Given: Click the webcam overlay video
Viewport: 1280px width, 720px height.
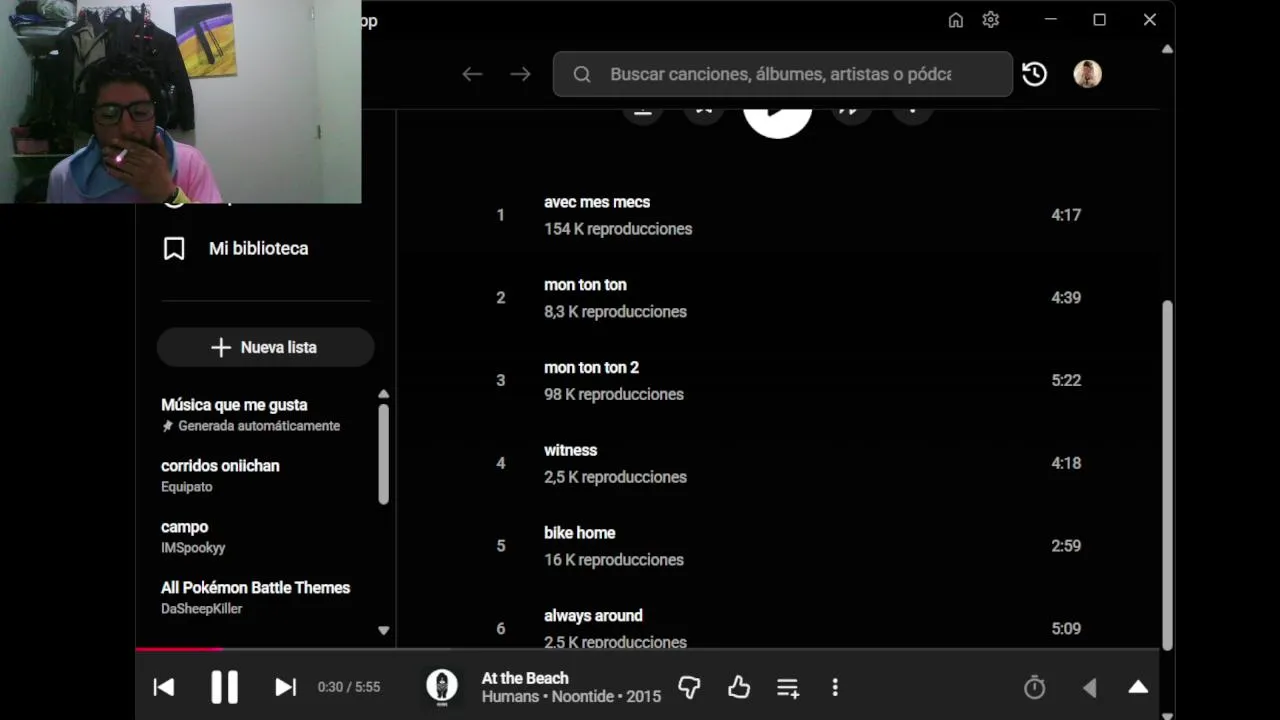Looking at the screenshot, I should coord(180,101).
